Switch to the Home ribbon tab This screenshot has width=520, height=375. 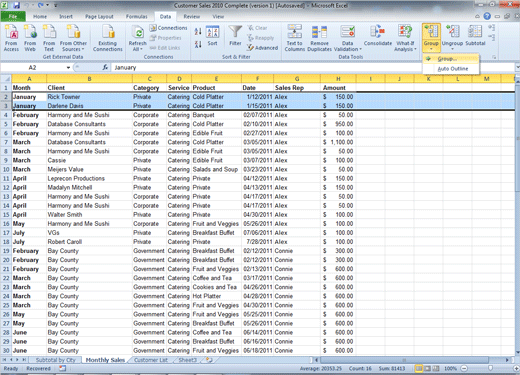pyautogui.click(x=40, y=16)
